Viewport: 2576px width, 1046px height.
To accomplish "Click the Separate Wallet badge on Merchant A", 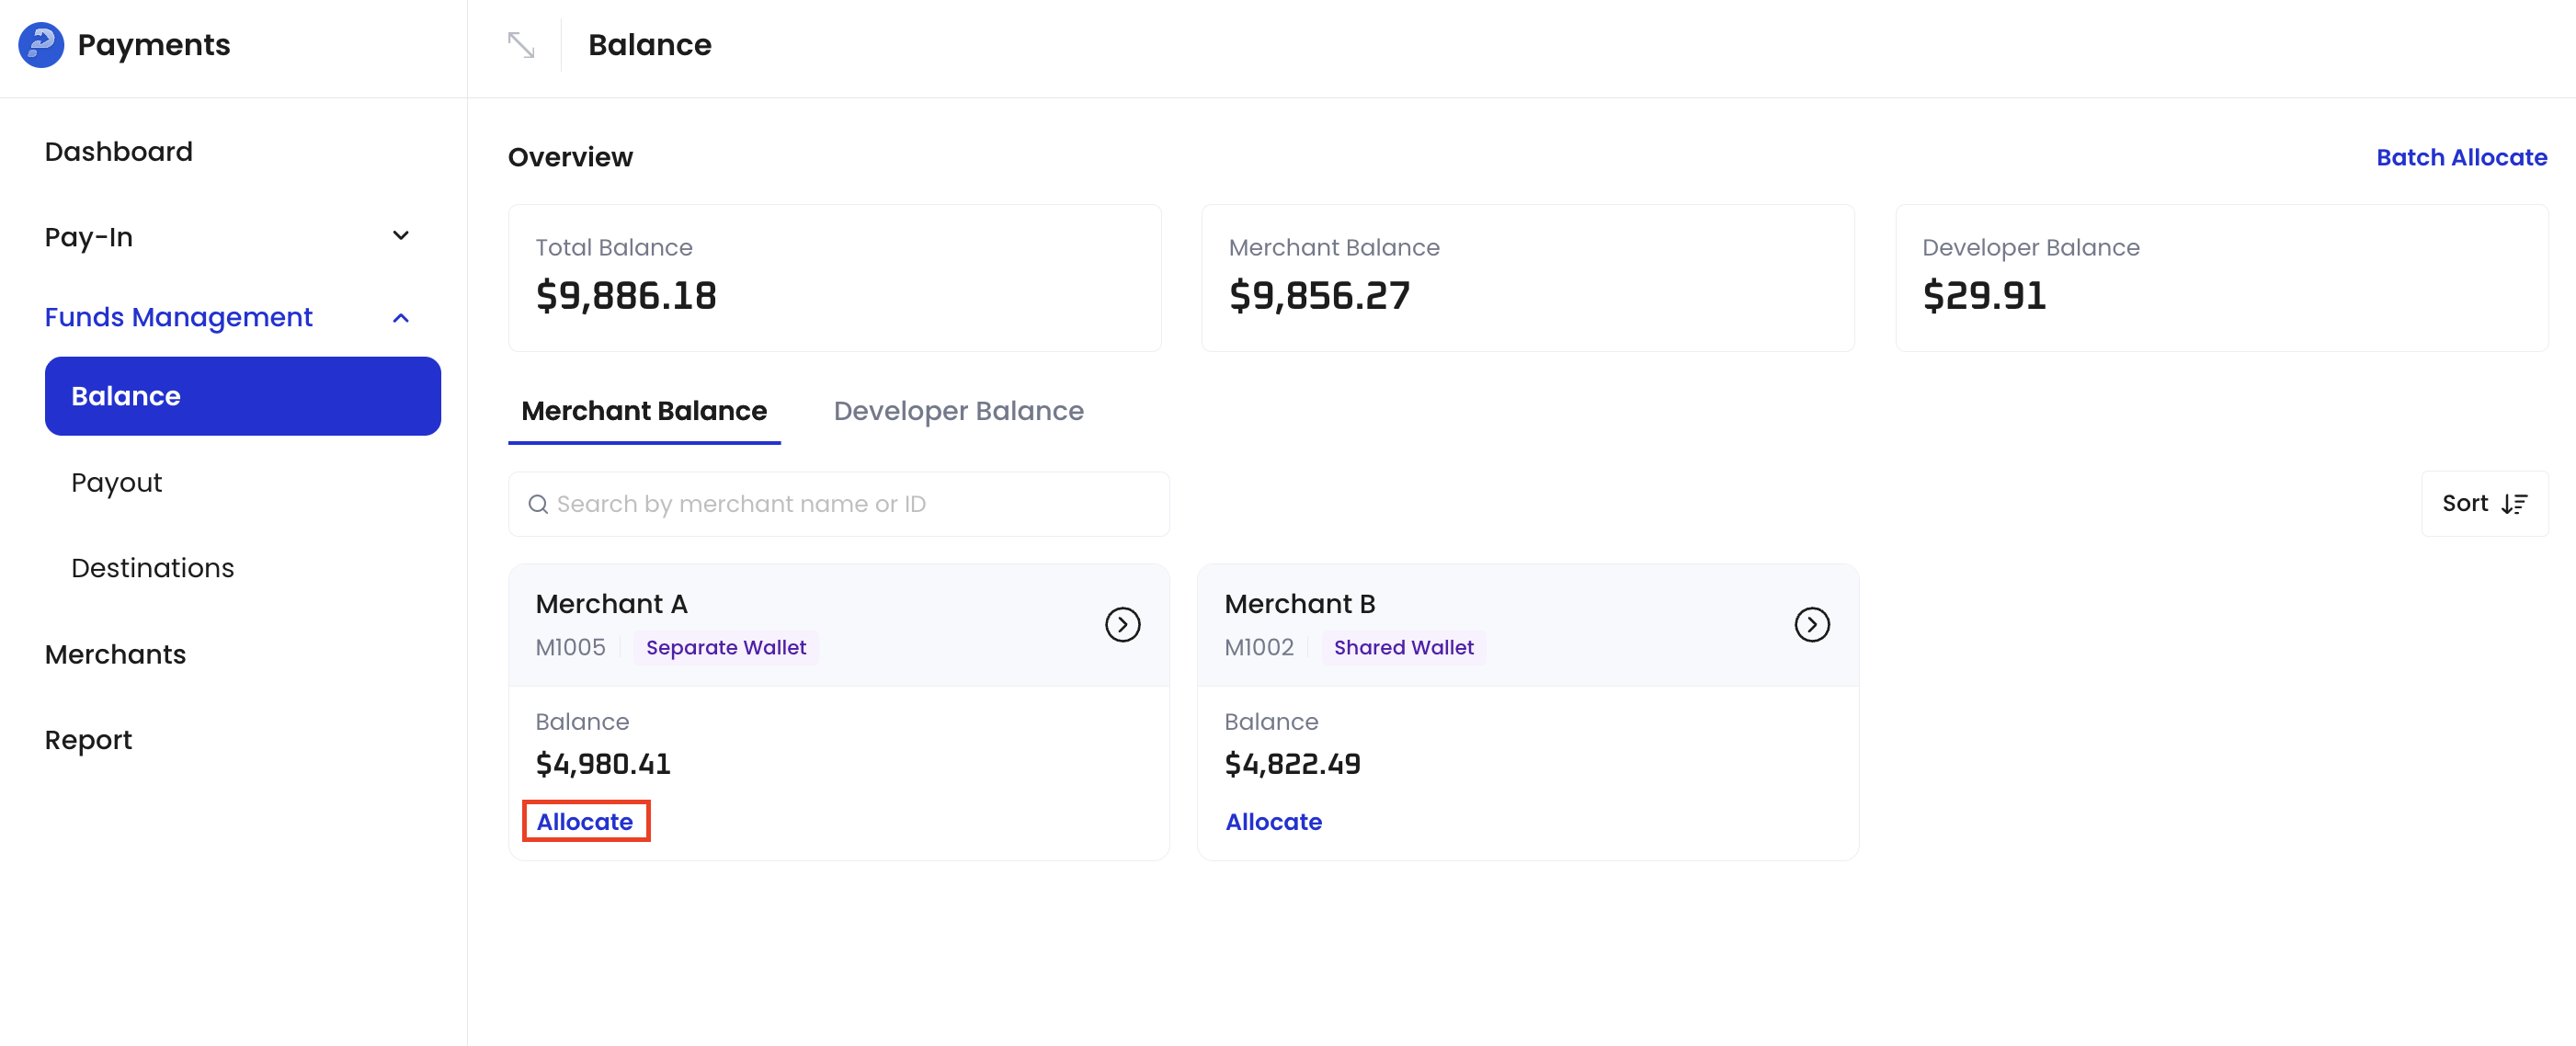I will (726, 647).
